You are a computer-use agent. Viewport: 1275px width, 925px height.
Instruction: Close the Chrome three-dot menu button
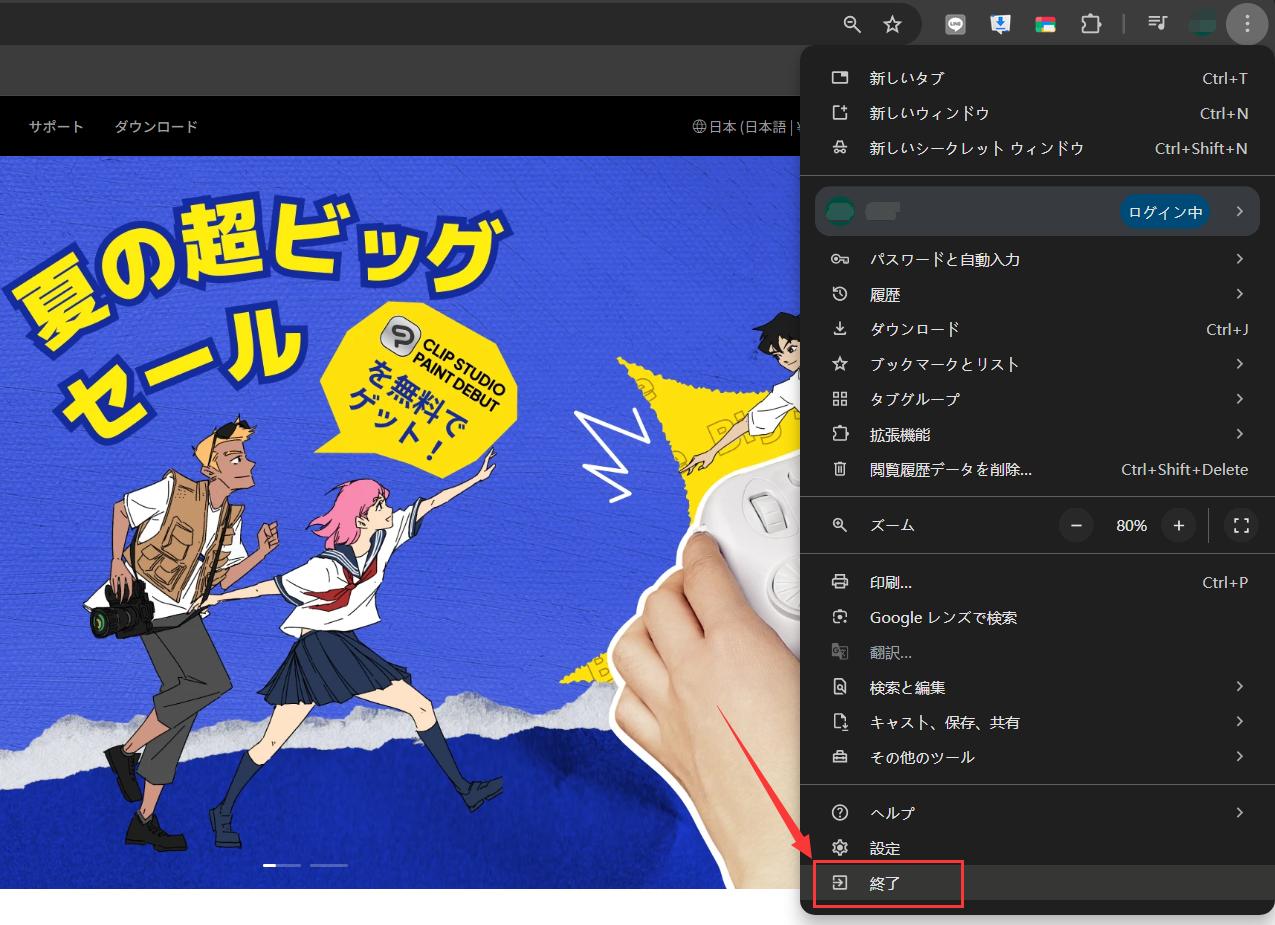1247,24
